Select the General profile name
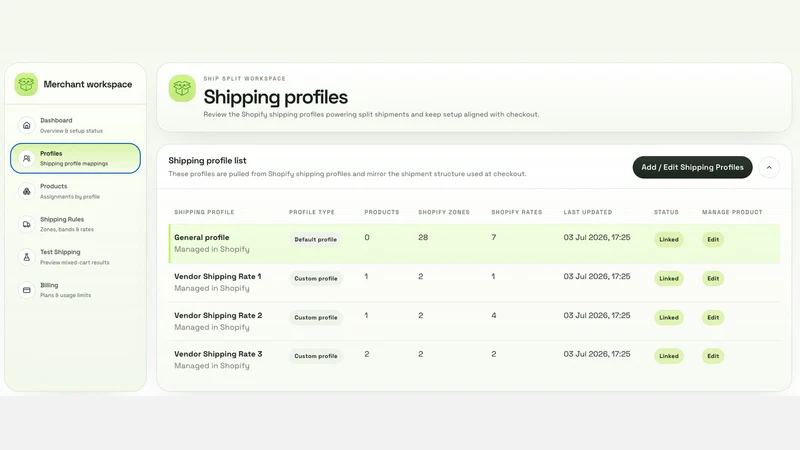Screen dimensions: 800x450 (x=202, y=237)
